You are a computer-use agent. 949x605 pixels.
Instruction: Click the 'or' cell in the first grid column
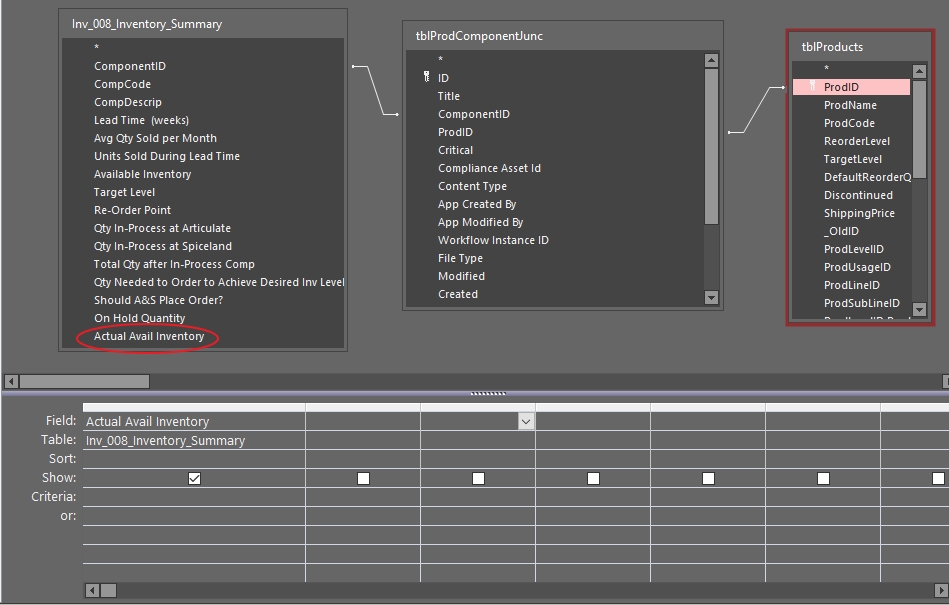tap(194, 516)
